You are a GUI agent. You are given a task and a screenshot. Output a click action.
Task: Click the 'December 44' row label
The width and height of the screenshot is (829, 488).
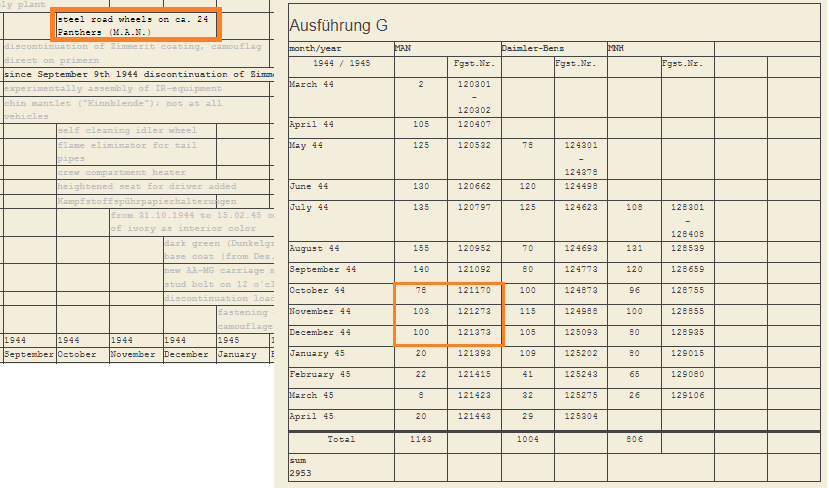[x=320, y=333]
